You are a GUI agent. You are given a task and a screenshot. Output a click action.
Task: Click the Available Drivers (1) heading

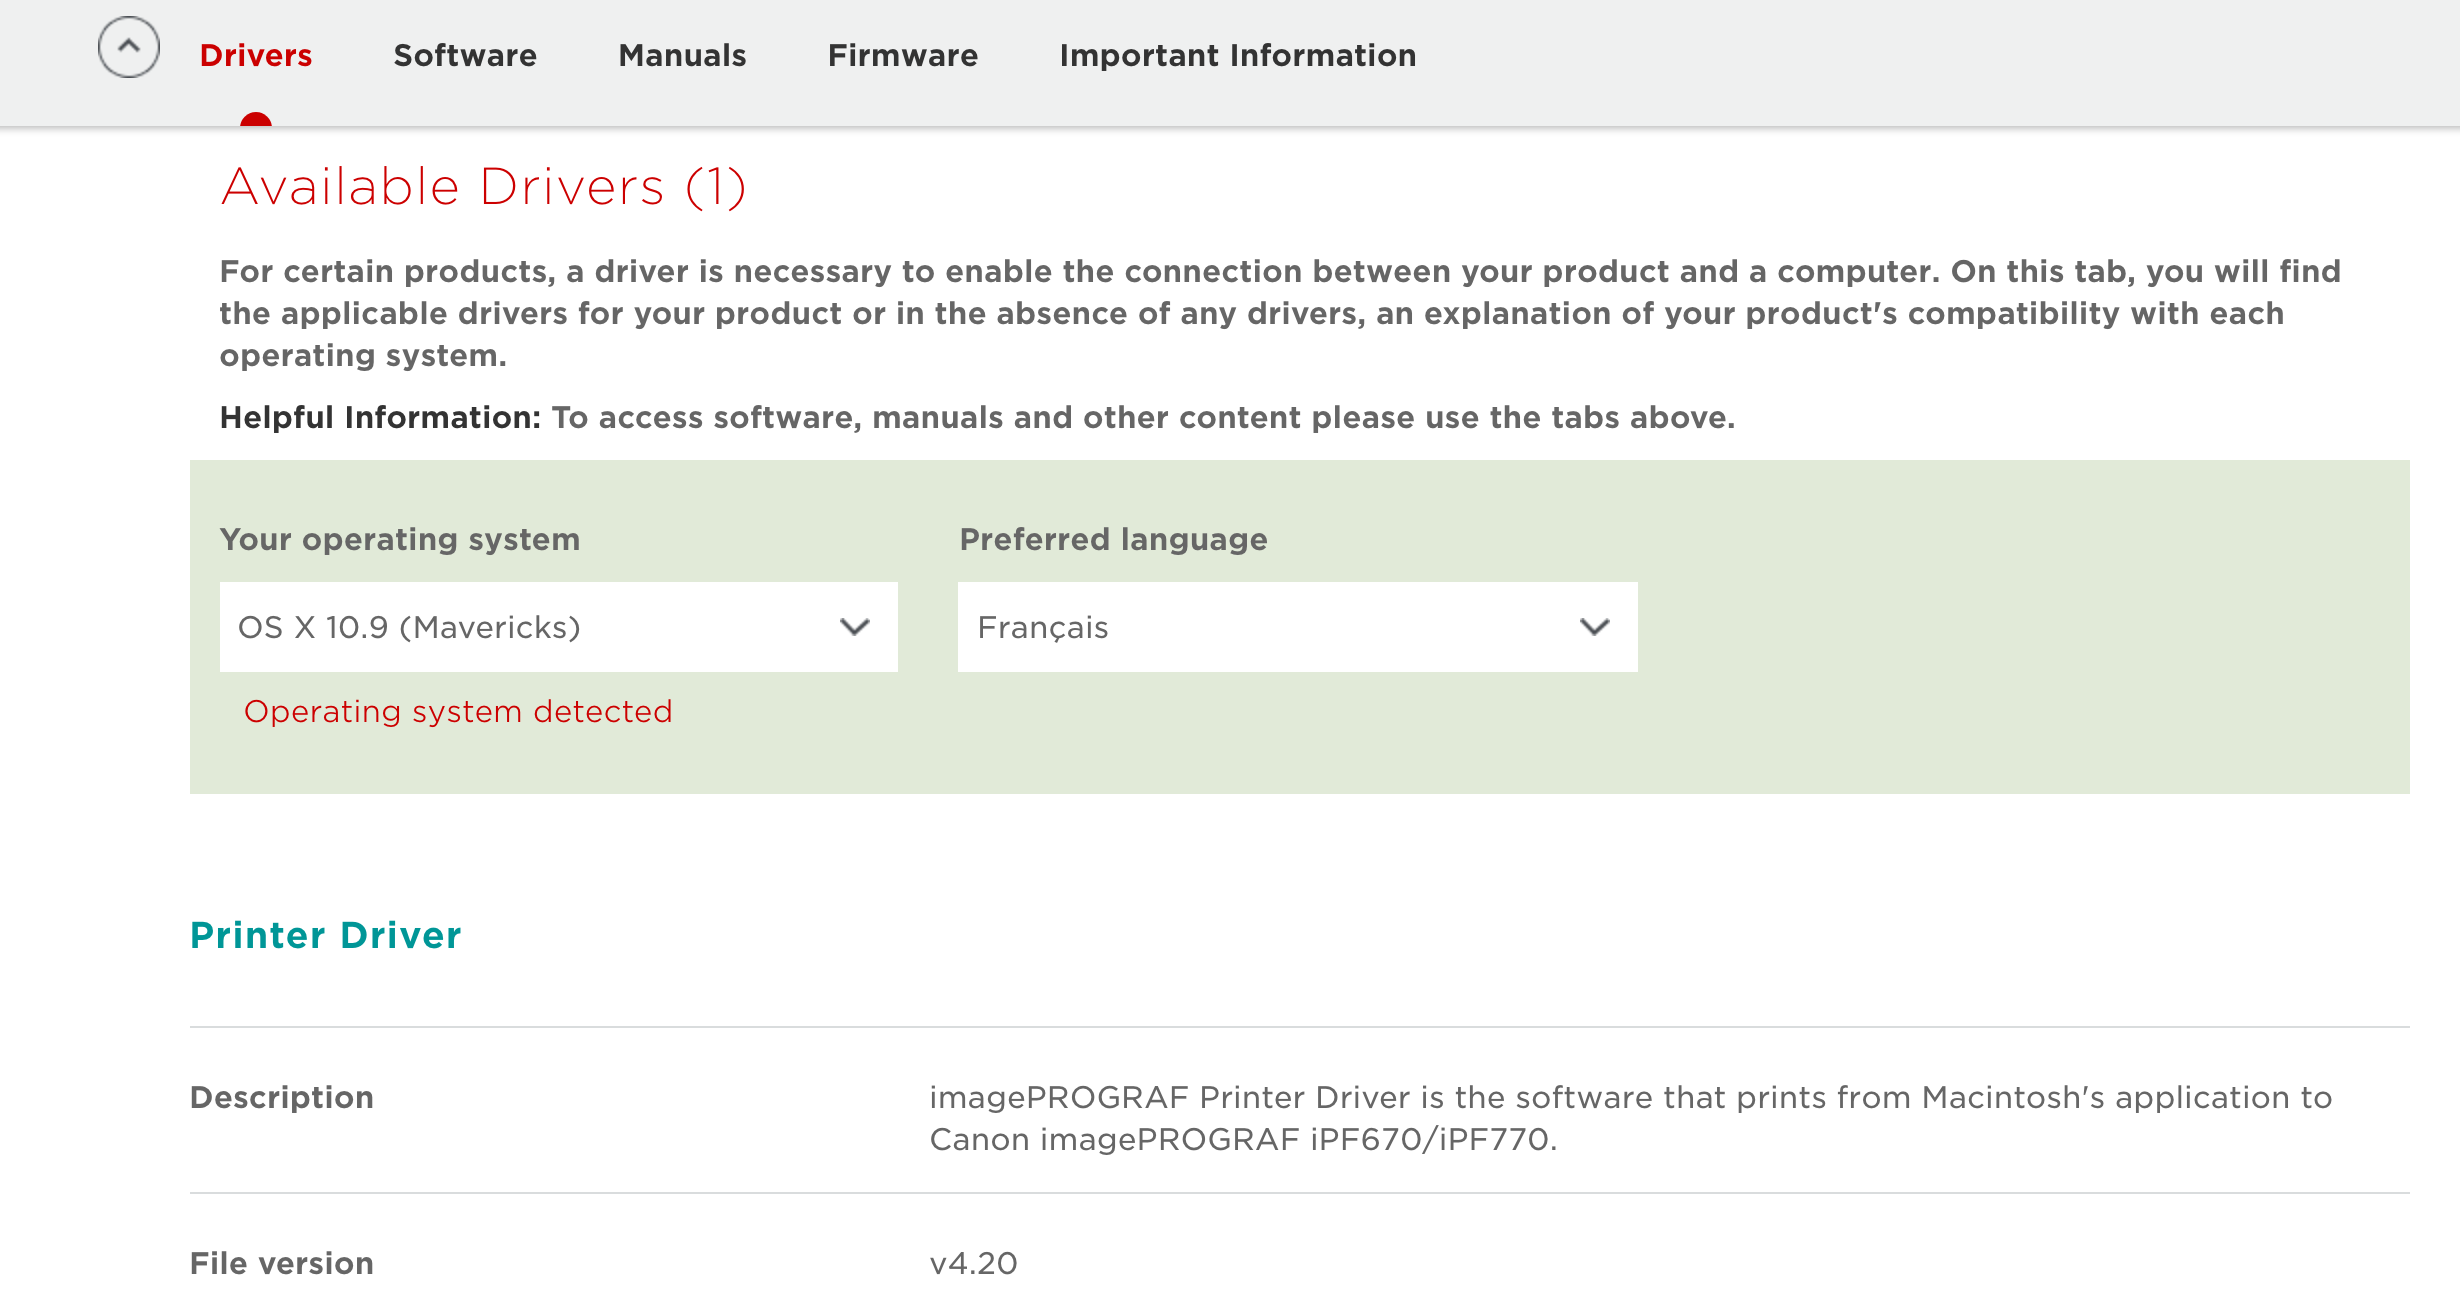click(x=484, y=187)
